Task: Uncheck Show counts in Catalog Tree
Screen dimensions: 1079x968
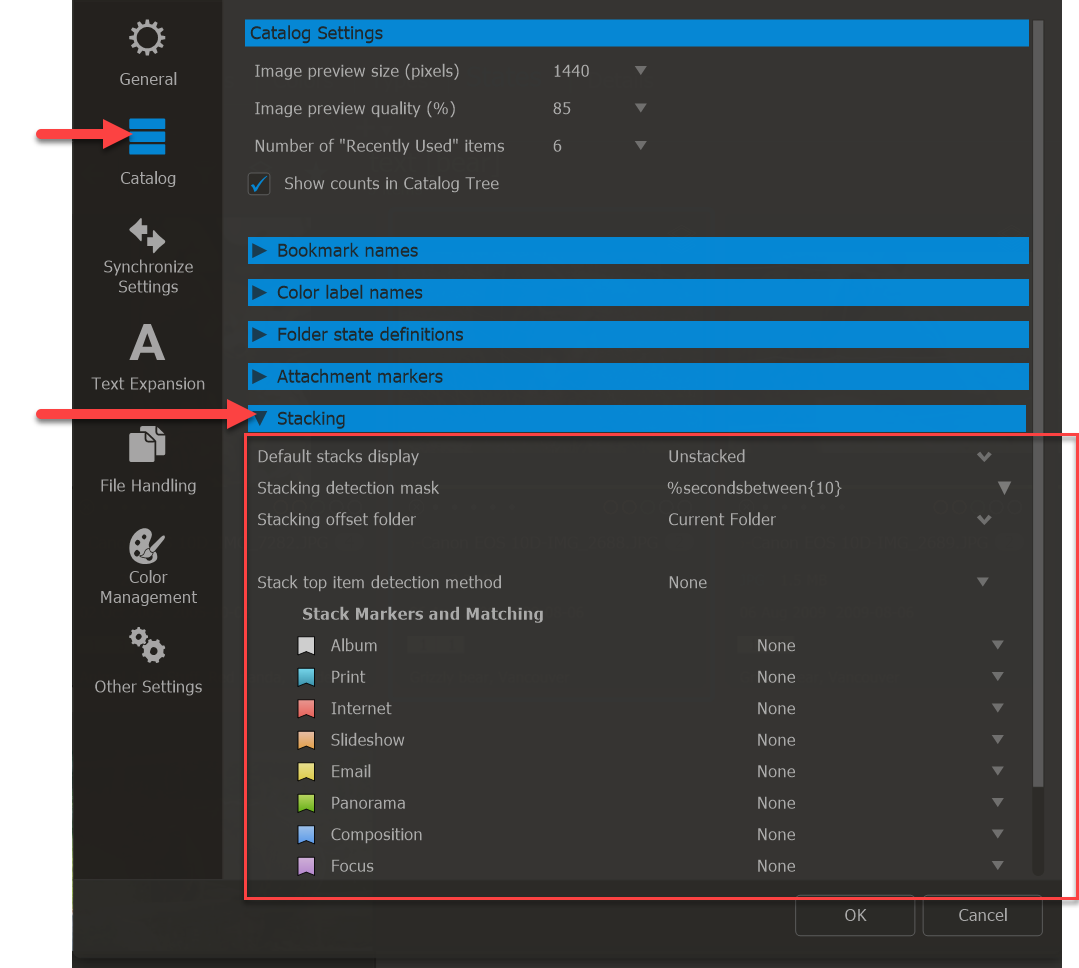Action: click(259, 184)
